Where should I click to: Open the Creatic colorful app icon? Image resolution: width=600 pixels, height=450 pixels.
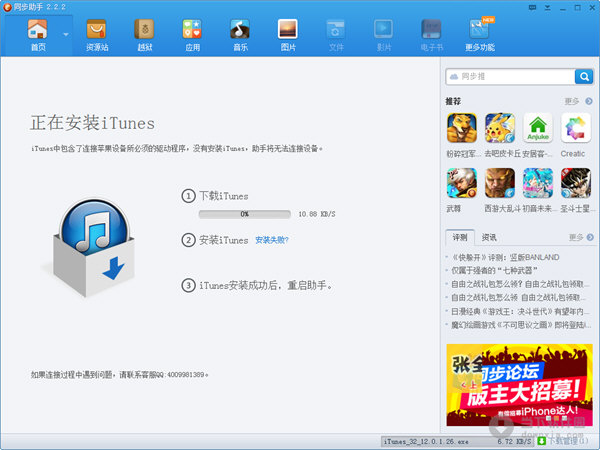point(576,128)
